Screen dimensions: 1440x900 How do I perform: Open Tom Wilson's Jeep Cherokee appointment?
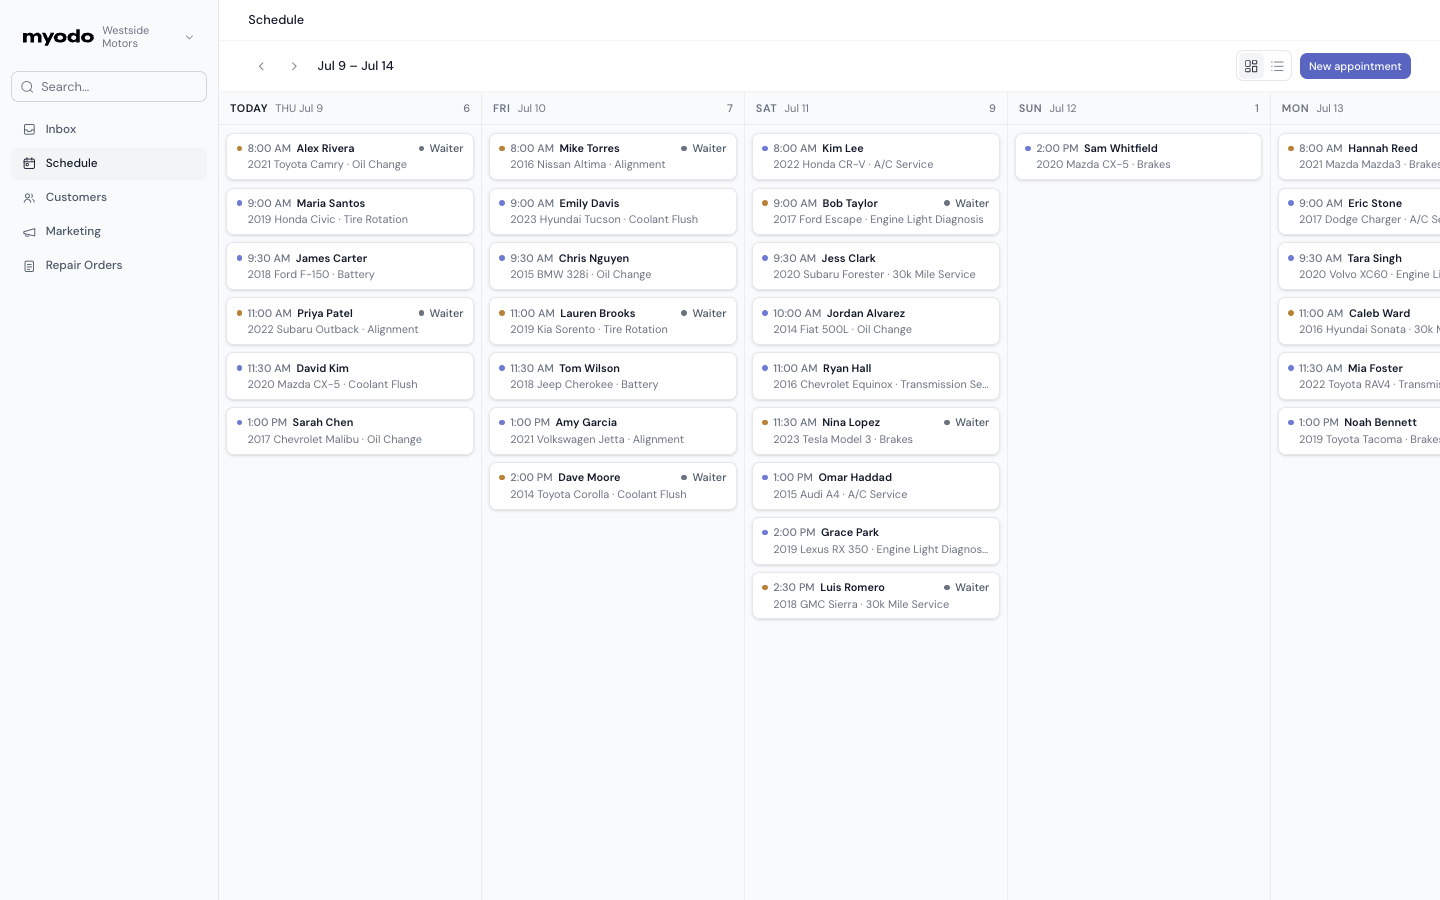click(613, 376)
